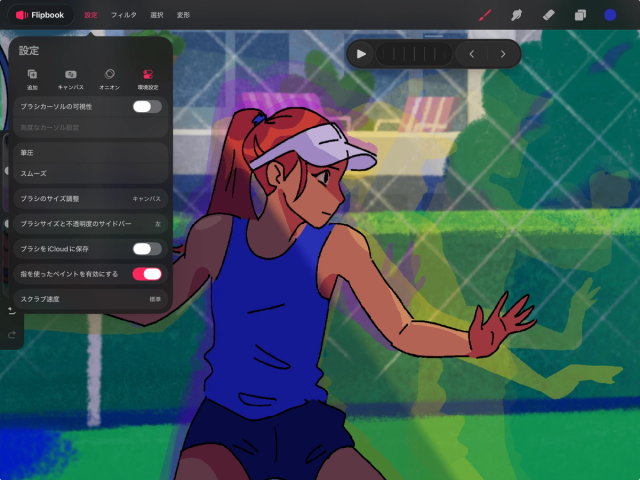Change ブラシサイズと不透明度のサイドバー side option
The width and height of the screenshot is (640, 480).
pyautogui.click(x=91, y=224)
